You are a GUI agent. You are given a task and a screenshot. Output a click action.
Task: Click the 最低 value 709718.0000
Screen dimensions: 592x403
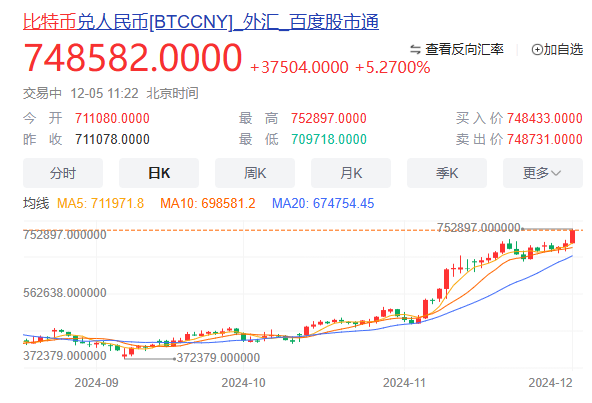(328, 139)
